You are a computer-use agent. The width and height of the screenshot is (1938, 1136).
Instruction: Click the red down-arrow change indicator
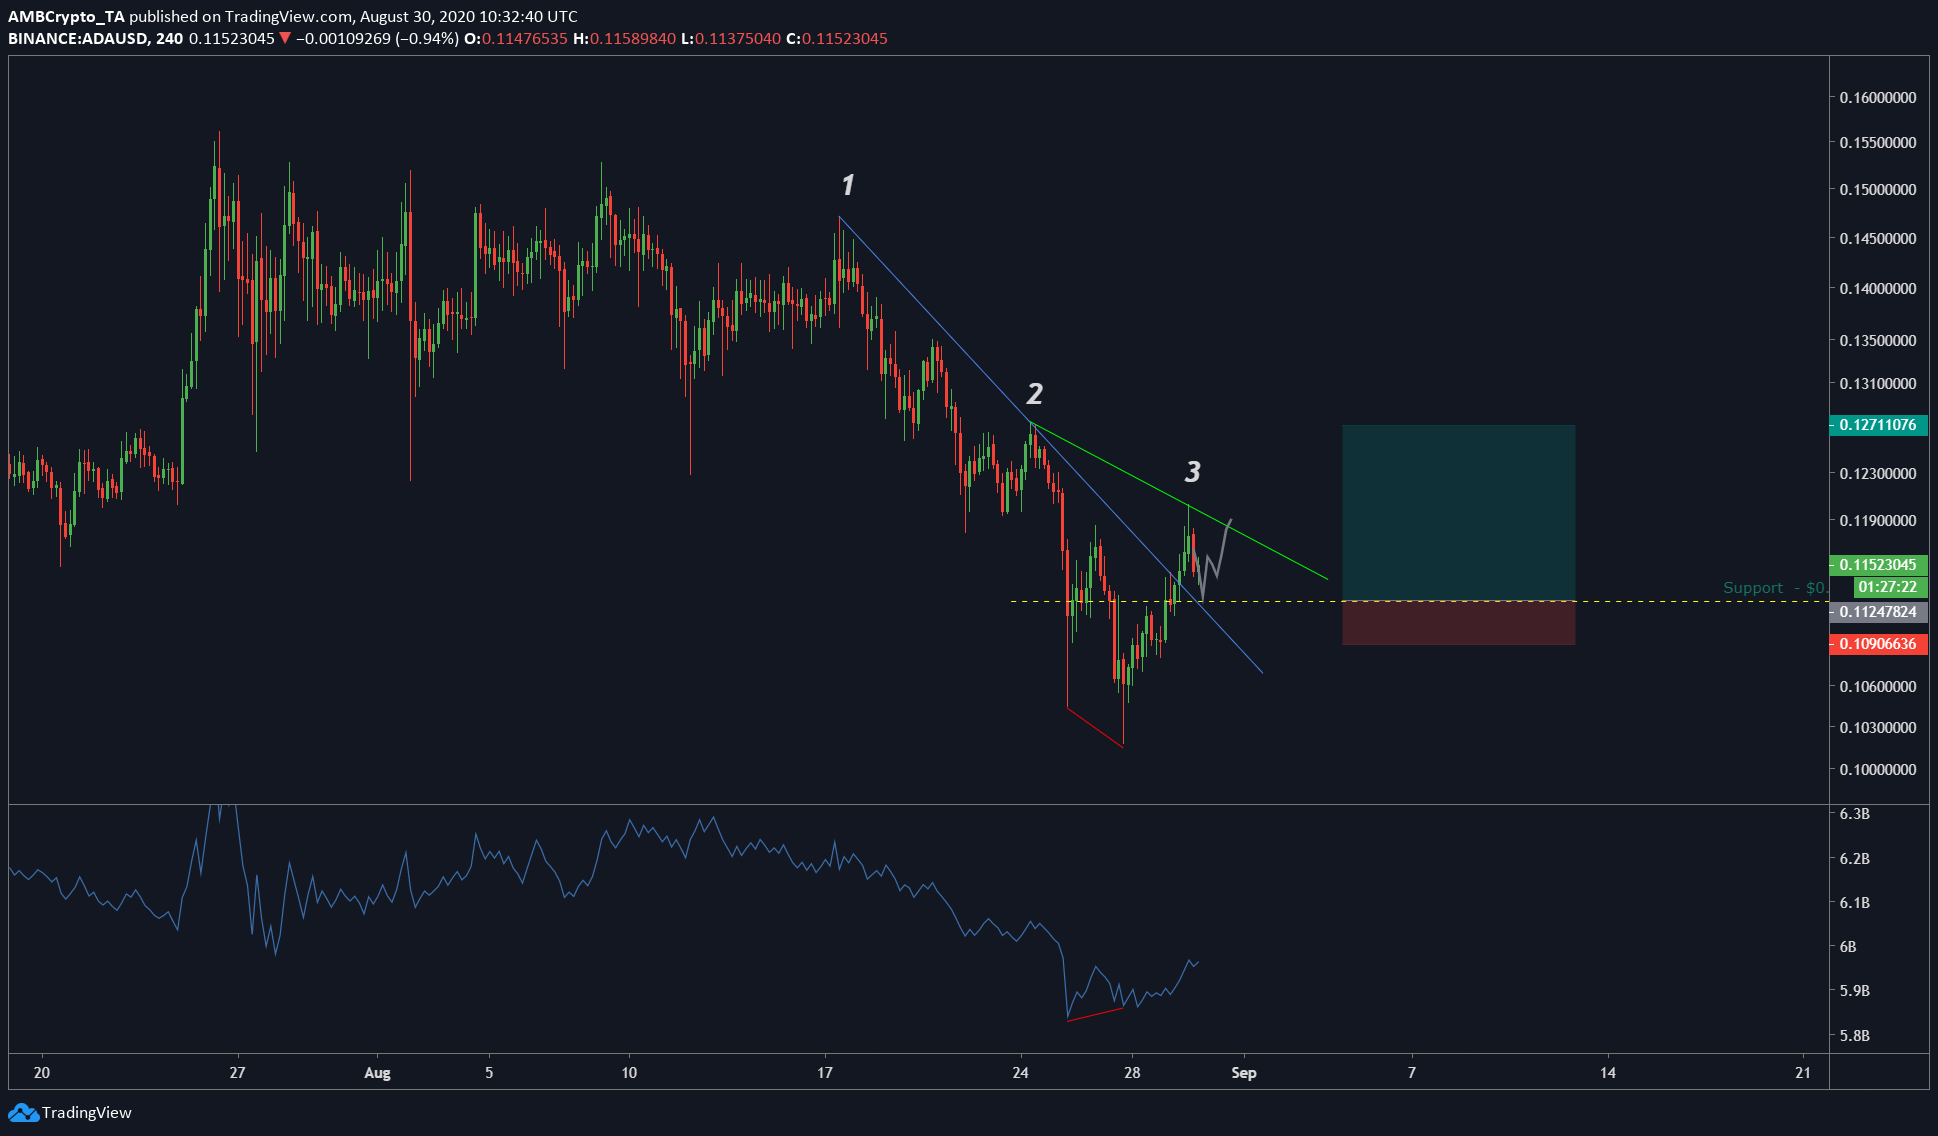click(285, 38)
